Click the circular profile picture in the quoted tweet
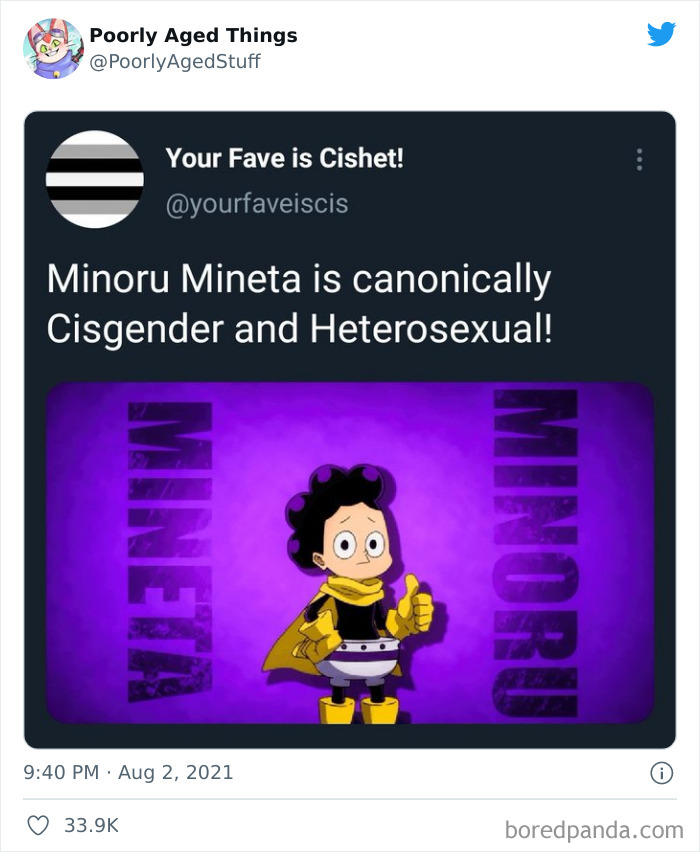Viewport: 700px width, 852px height. tap(94, 179)
